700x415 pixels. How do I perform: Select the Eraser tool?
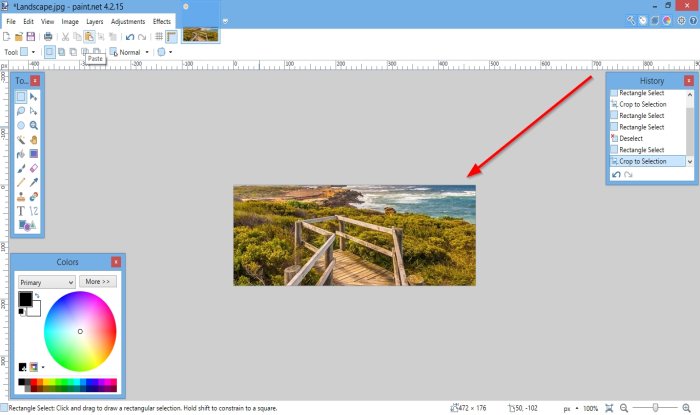pos(33,168)
